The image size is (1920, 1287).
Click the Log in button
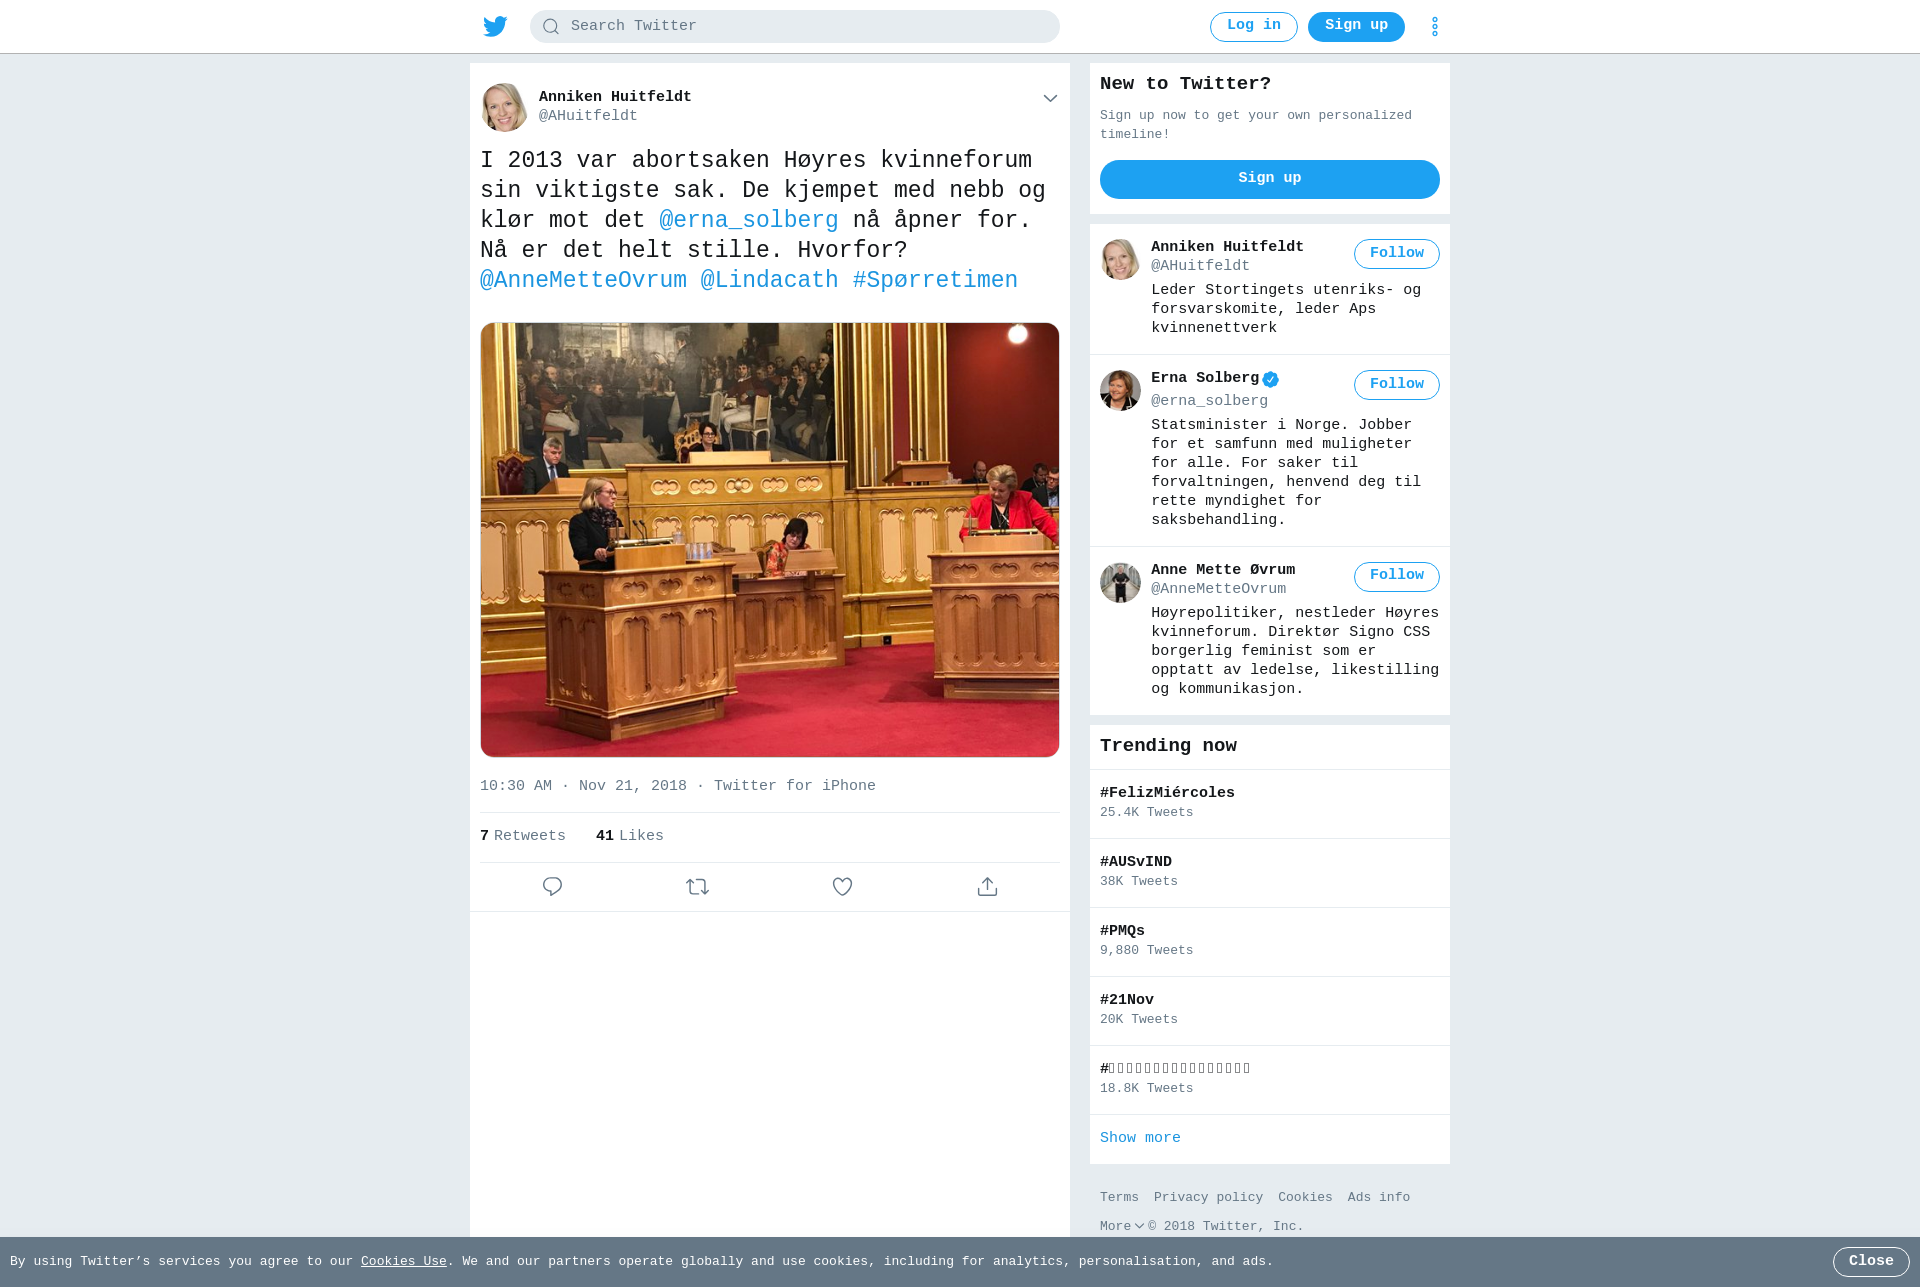pyautogui.click(x=1253, y=27)
